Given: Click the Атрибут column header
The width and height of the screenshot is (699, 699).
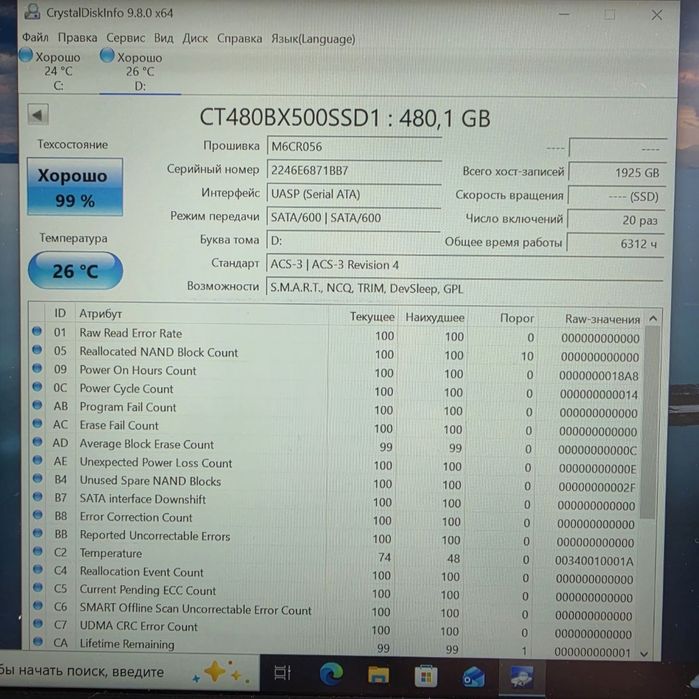Looking at the screenshot, I should 201,314.
